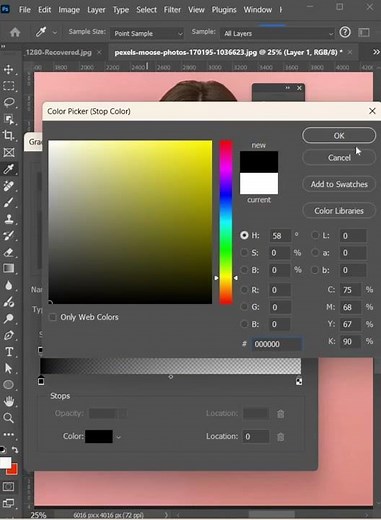The width and height of the screenshot is (381, 520).
Task: Select the Move tool
Action: pos(9,69)
